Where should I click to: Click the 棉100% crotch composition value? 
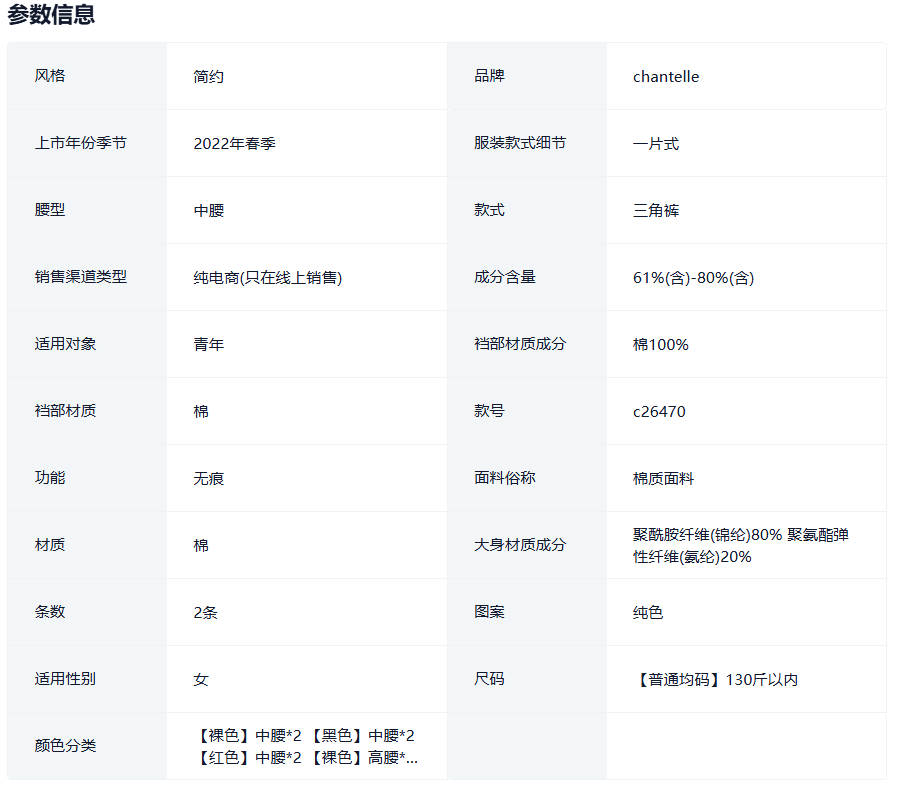click(661, 345)
